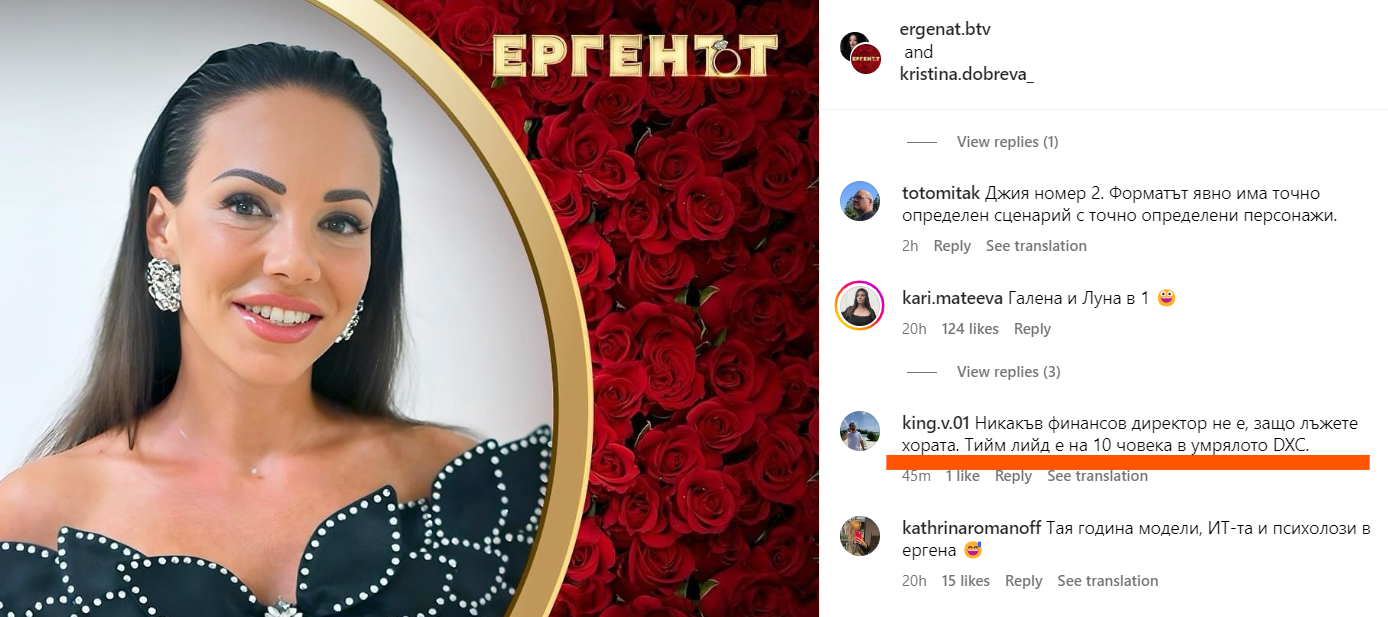The image size is (1388, 617).
Task: See translation of king.v.01's comment
Action: pyautogui.click(x=1097, y=476)
